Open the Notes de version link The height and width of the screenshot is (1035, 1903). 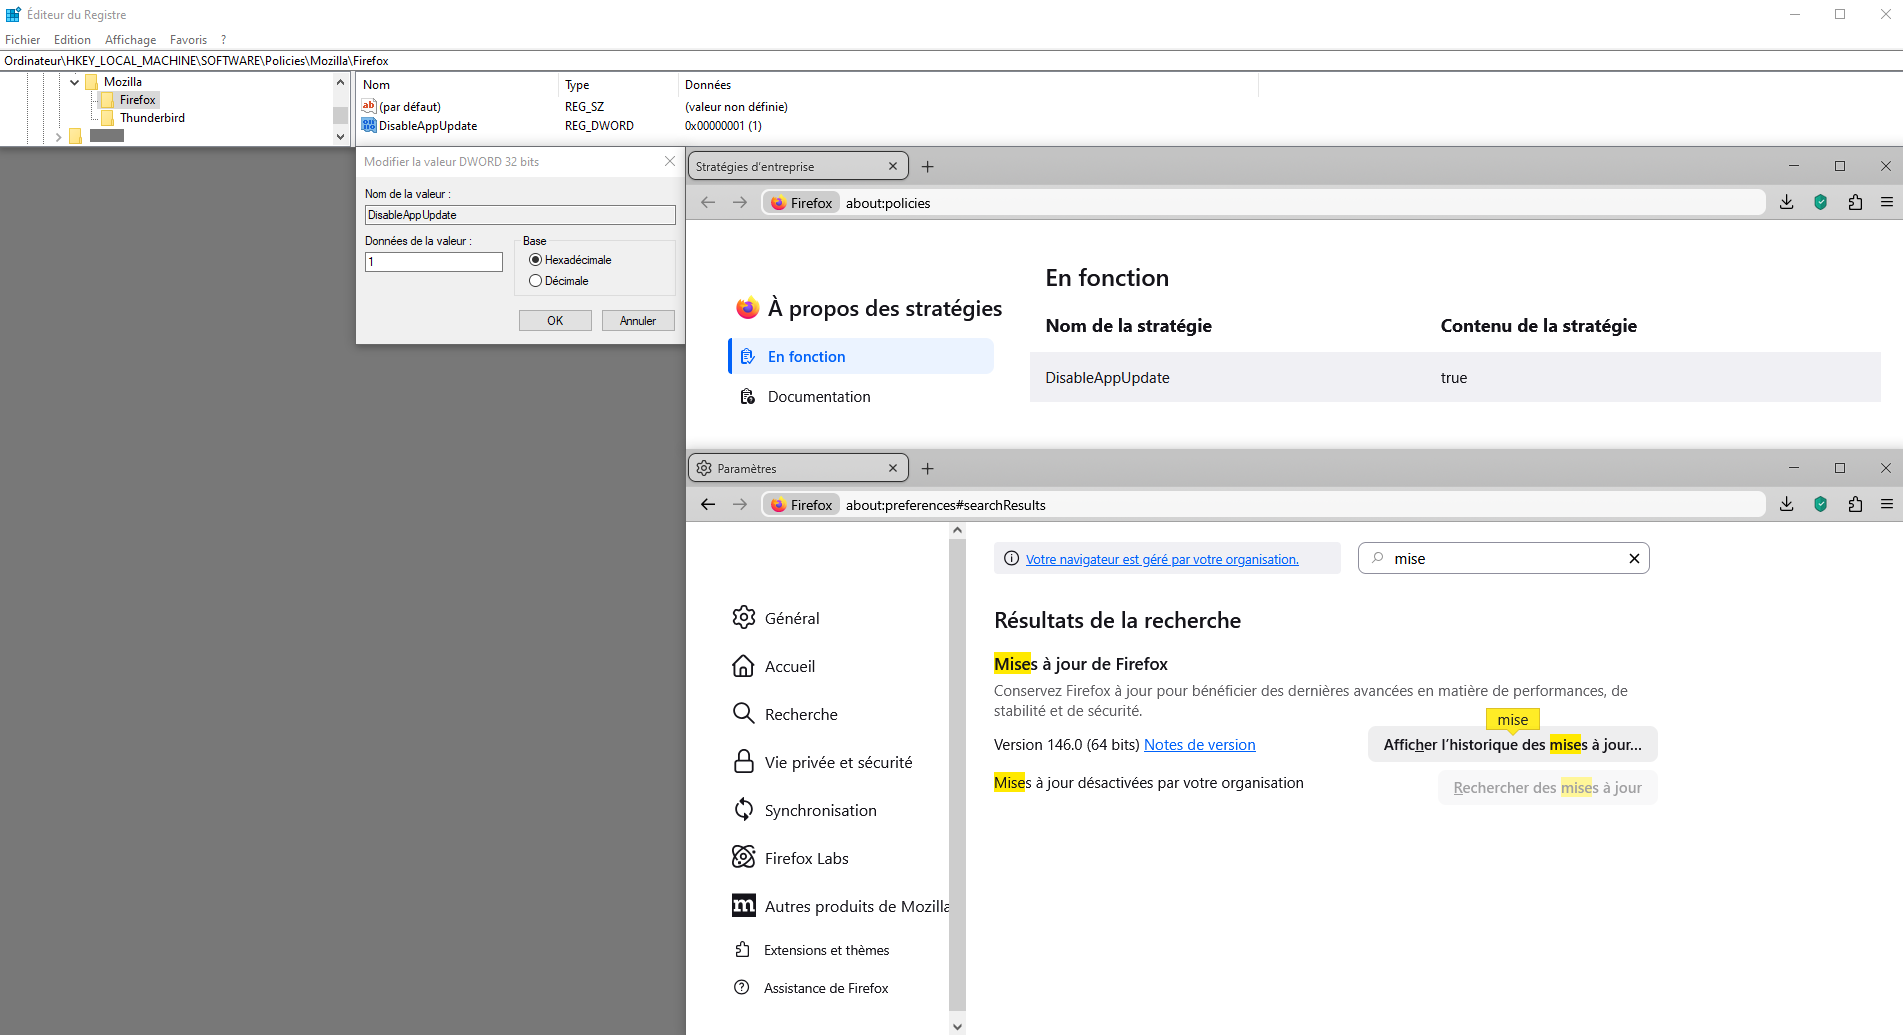(x=1199, y=745)
